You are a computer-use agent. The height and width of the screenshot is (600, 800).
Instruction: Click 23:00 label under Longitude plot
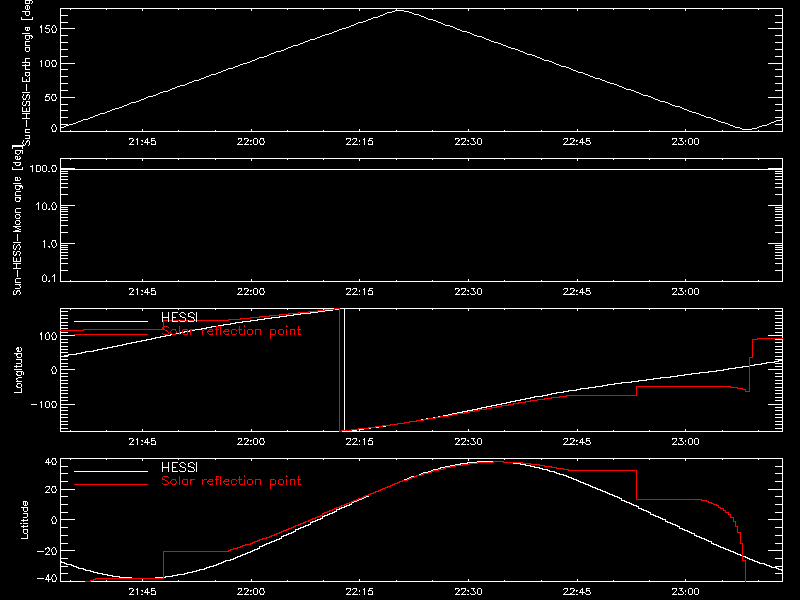[686, 441]
